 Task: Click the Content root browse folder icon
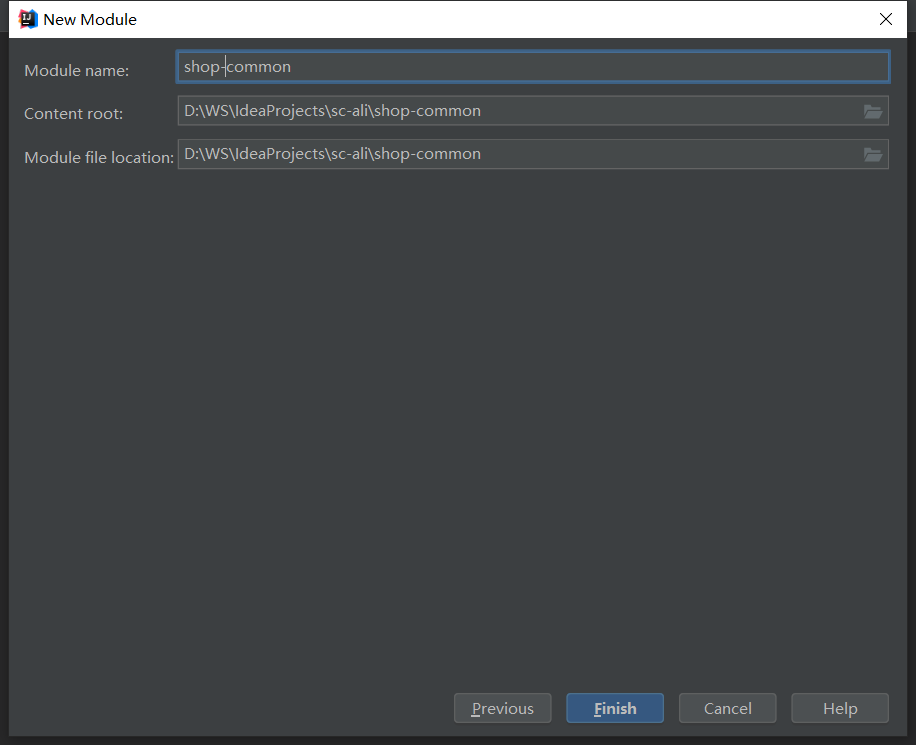873,111
